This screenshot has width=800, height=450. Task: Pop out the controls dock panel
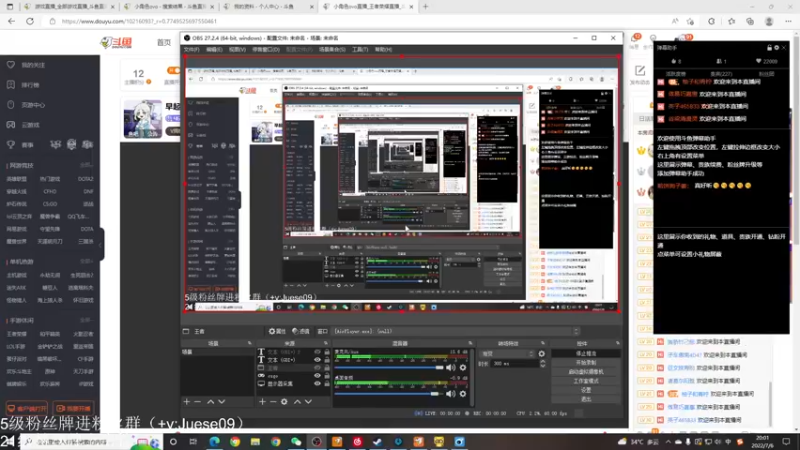618,343
